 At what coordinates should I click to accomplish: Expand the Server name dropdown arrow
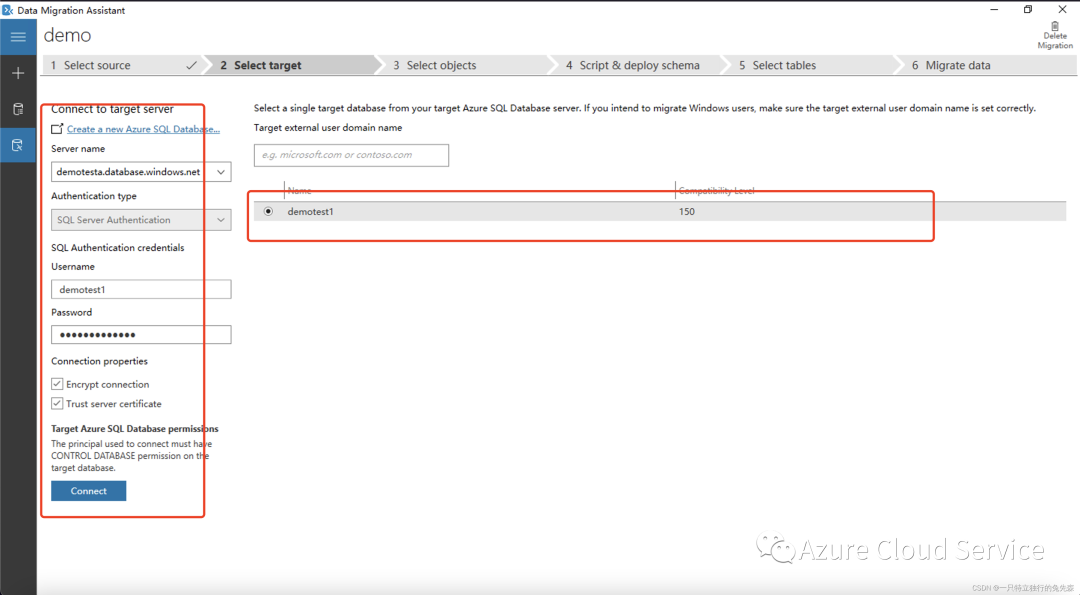tap(220, 171)
